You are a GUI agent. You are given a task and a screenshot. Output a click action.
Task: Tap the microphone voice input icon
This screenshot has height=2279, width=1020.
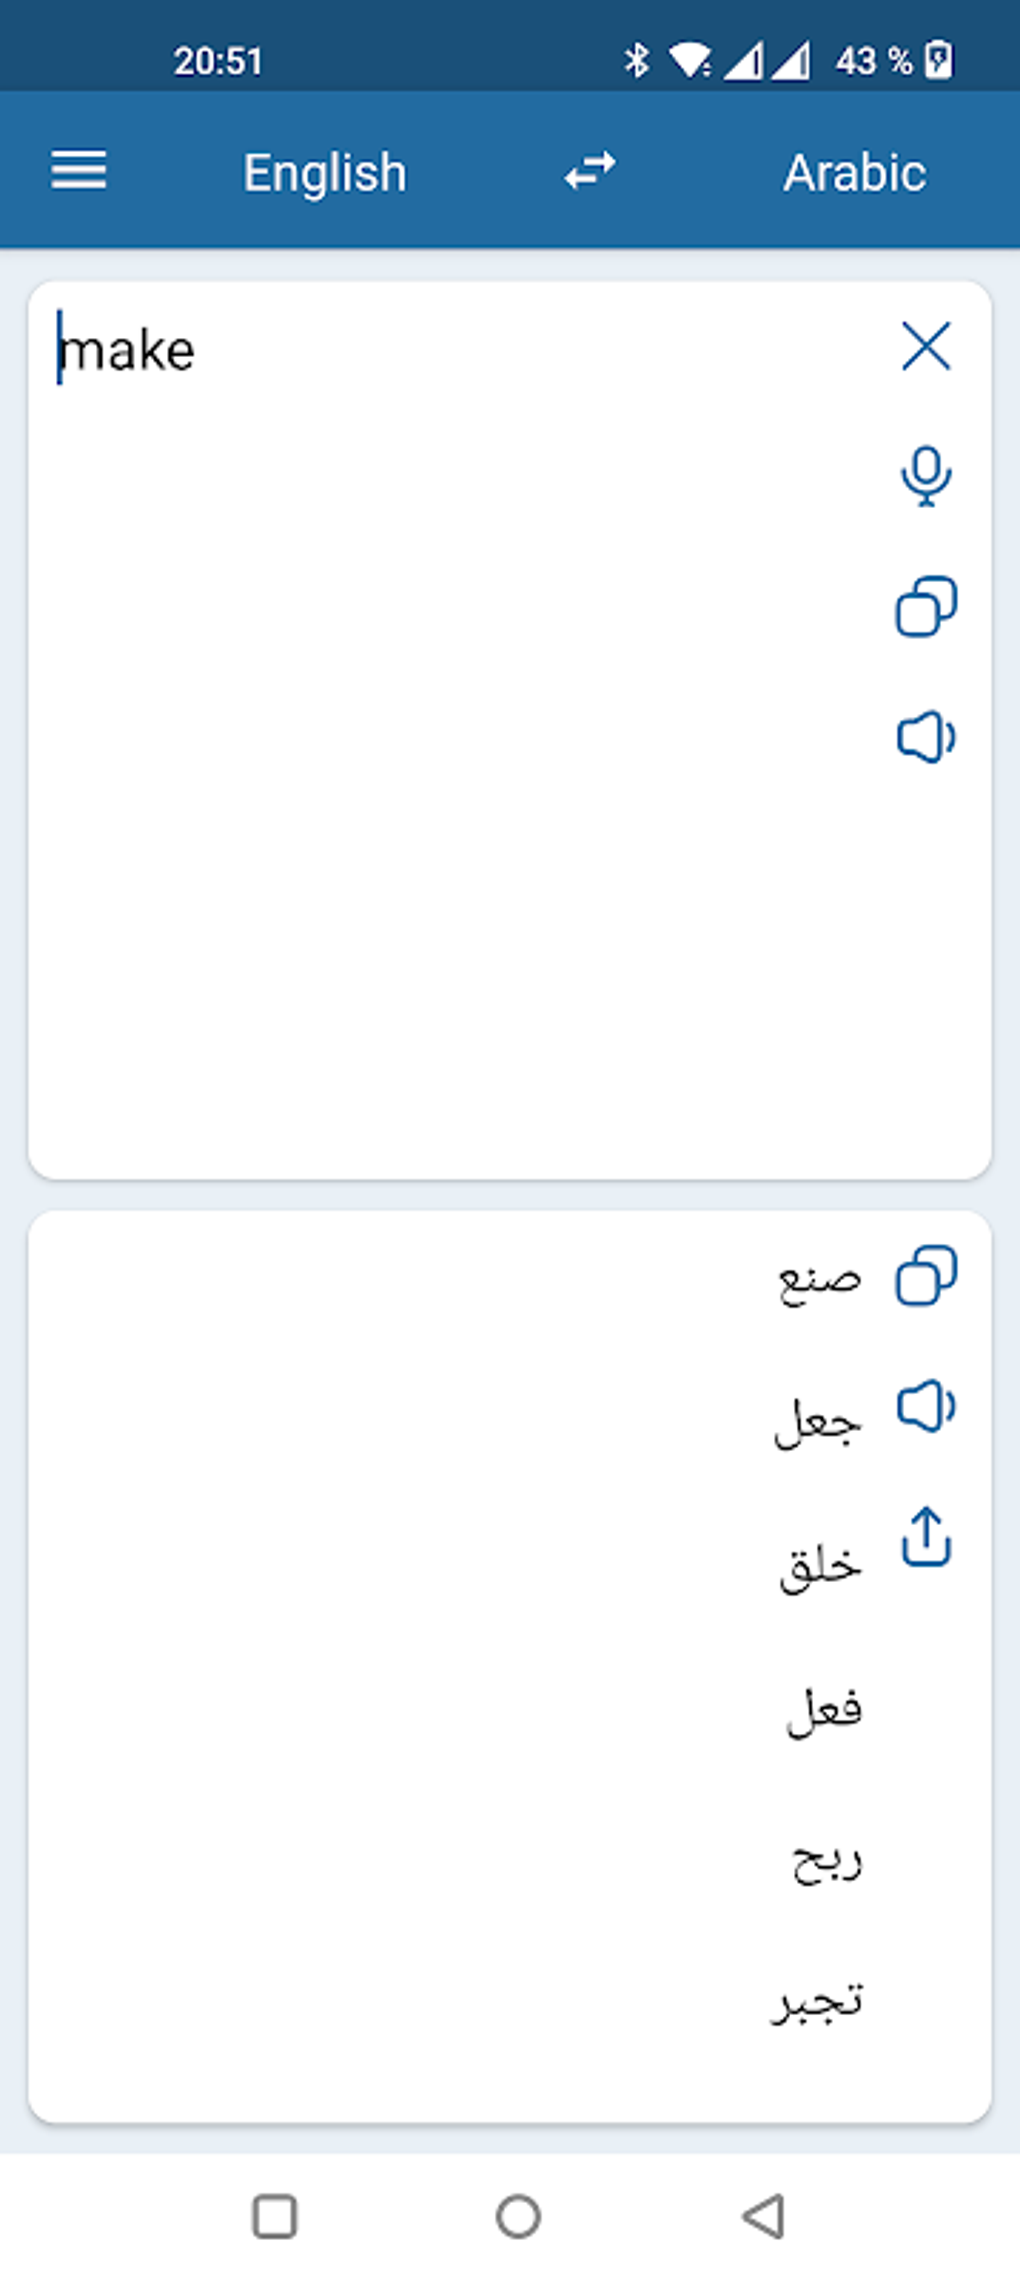click(926, 476)
